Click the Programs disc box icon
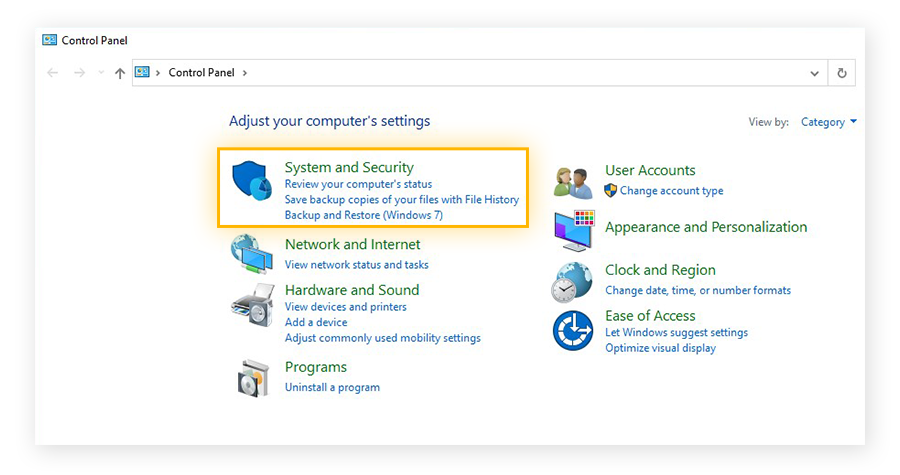 click(x=252, y=376)
